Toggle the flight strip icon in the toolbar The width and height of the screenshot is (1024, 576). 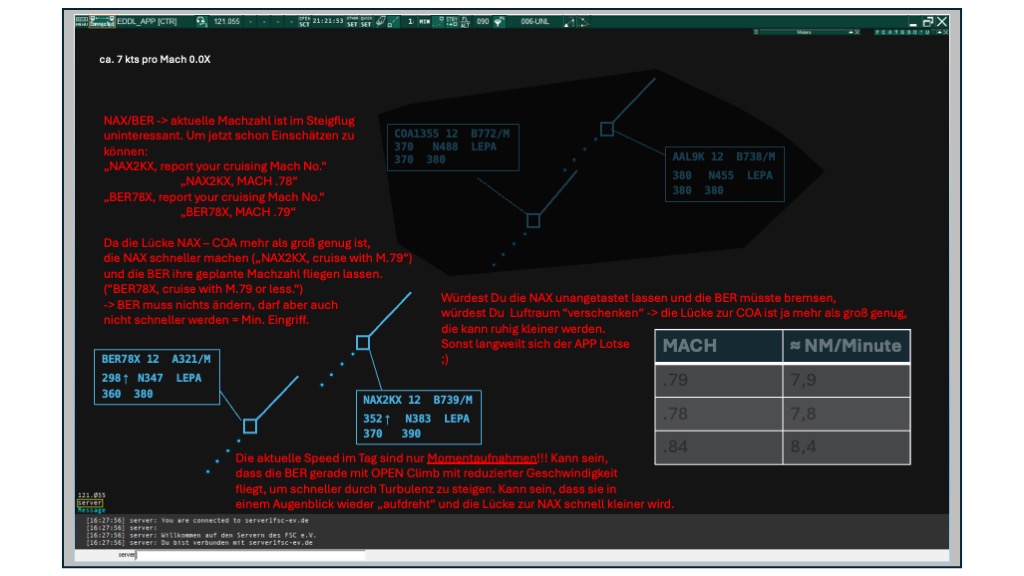tap(380, 22)
